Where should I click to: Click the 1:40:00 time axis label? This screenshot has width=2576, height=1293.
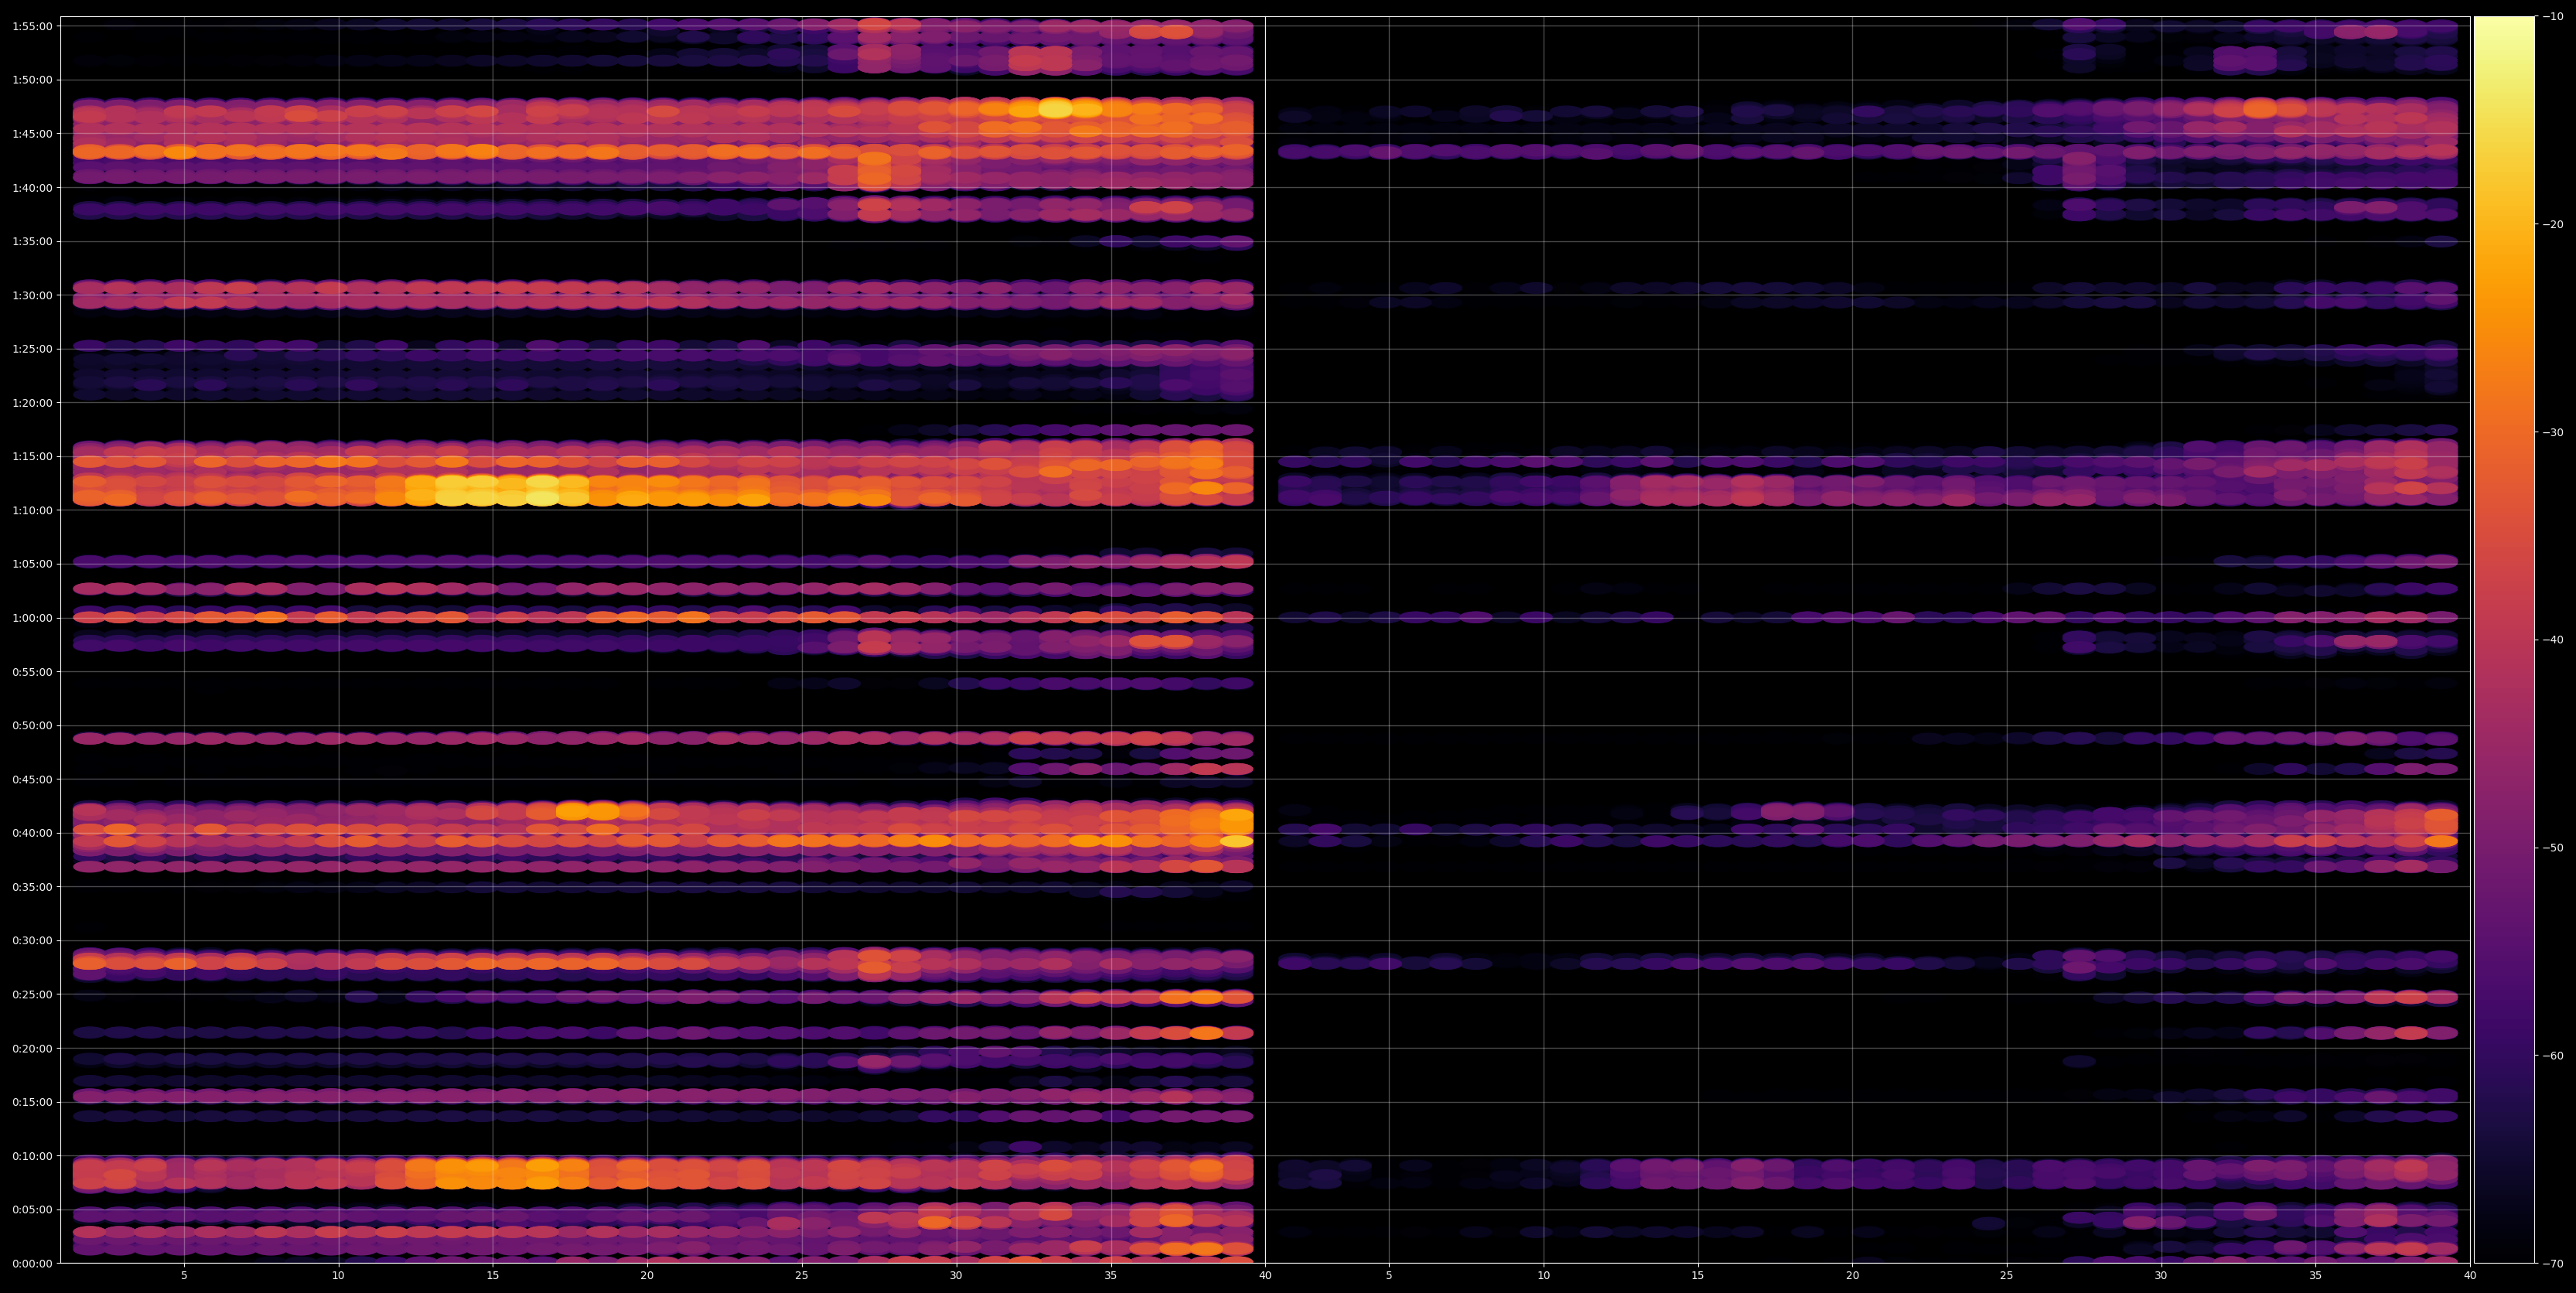32,188
